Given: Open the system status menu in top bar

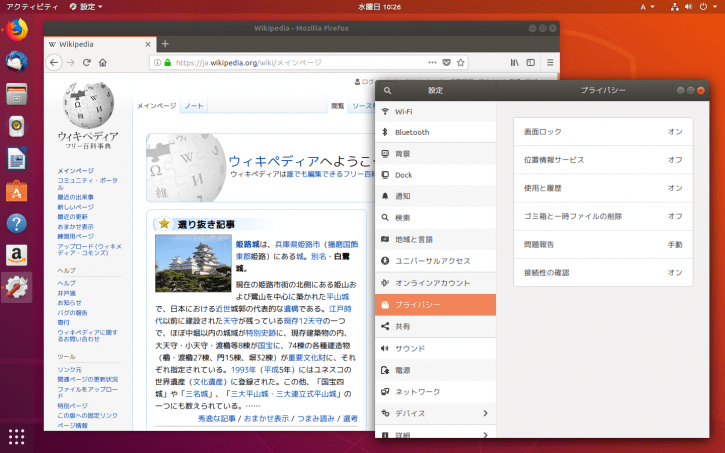Looking at the screenshot, I should 689,6.
